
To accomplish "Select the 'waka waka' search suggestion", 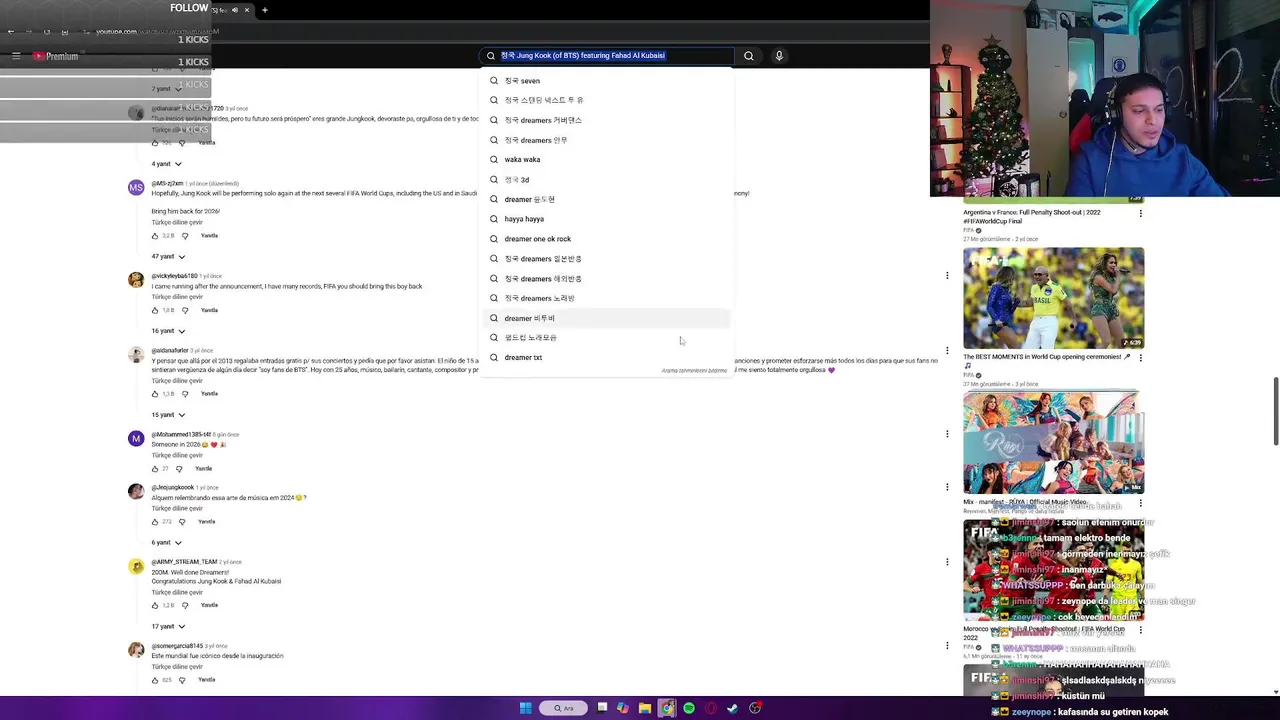I will pyautogui.click(x=607, y=160).
